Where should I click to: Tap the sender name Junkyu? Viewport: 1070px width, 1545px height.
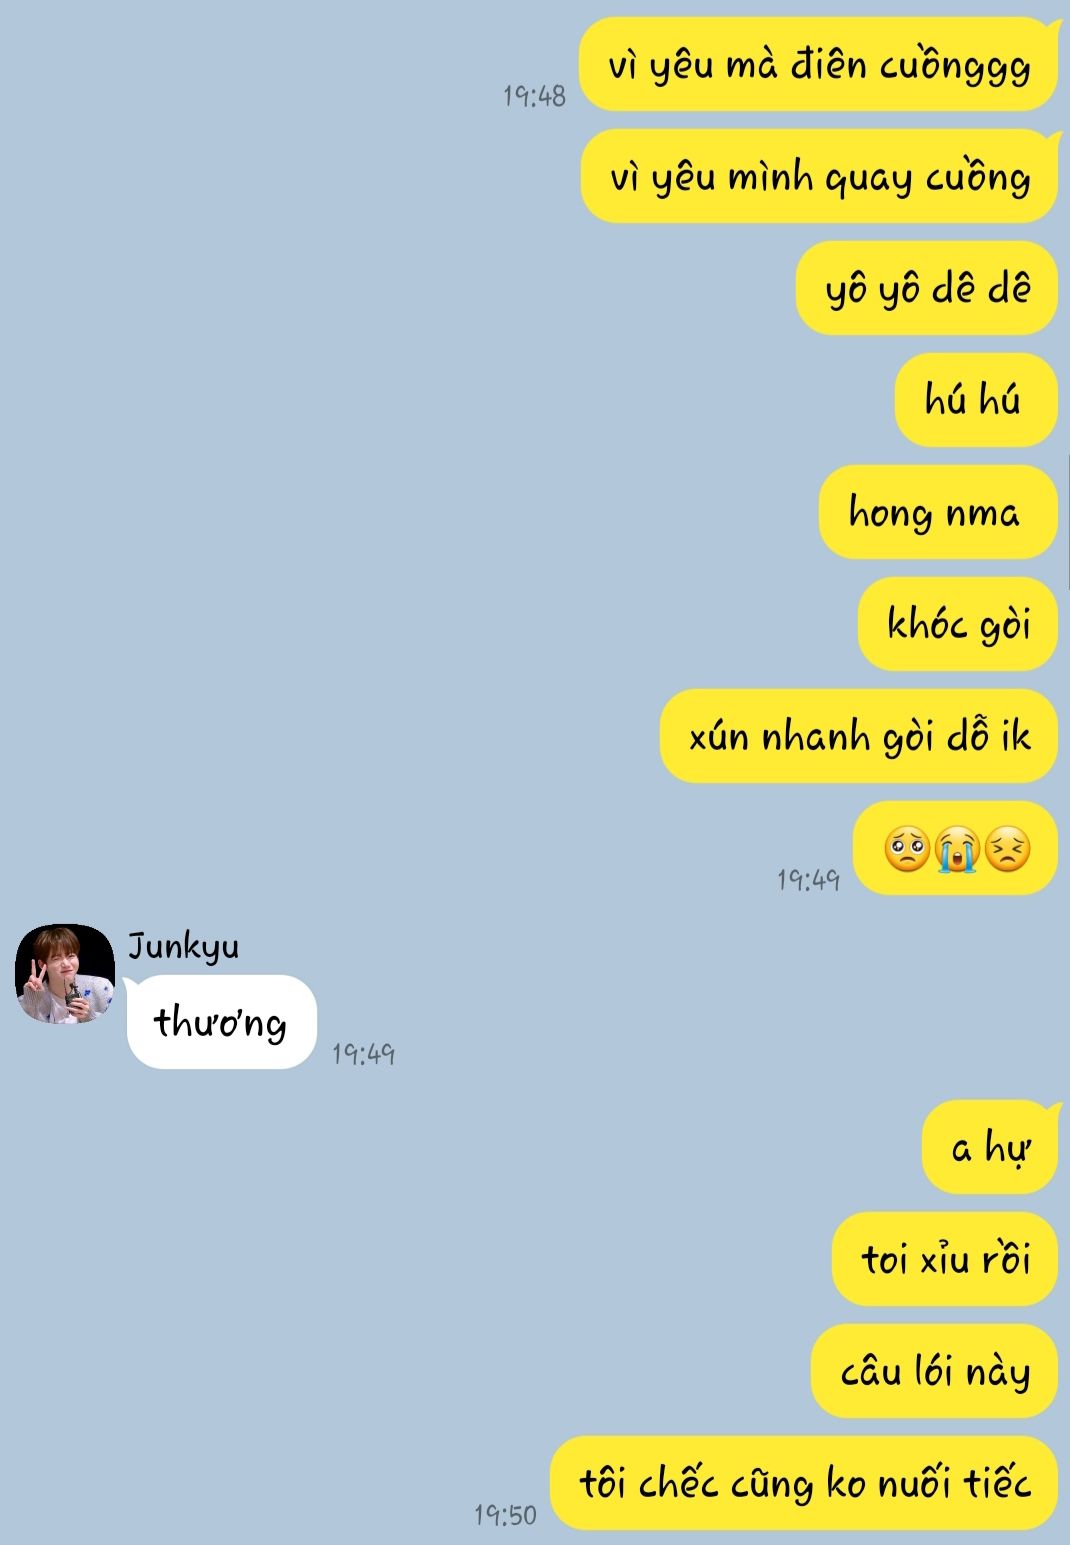(x=183, y=946)
